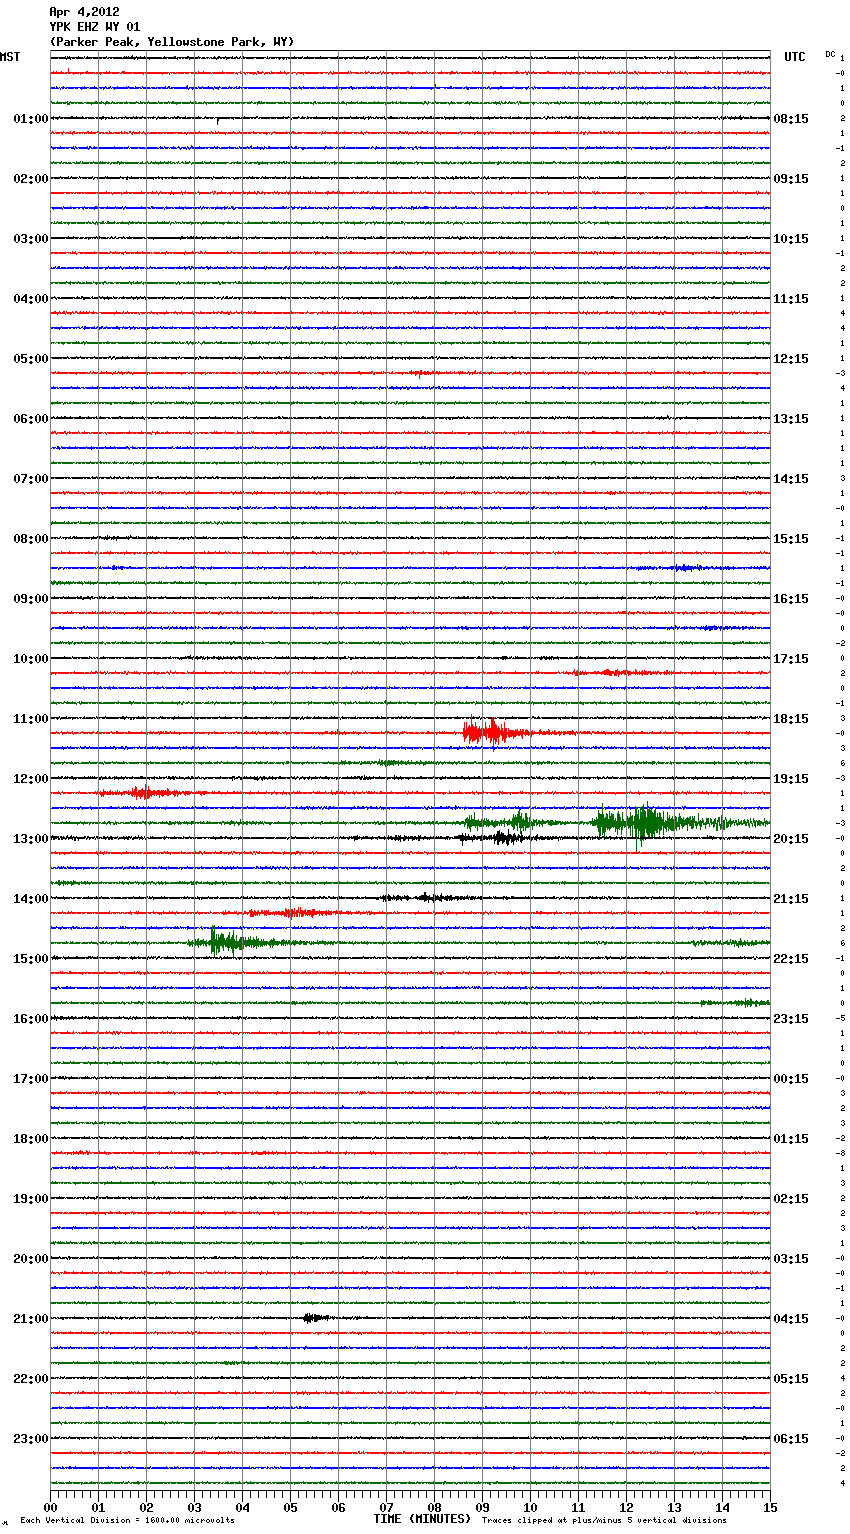Click the x-axis minute tick 07

pos(386,1507)
